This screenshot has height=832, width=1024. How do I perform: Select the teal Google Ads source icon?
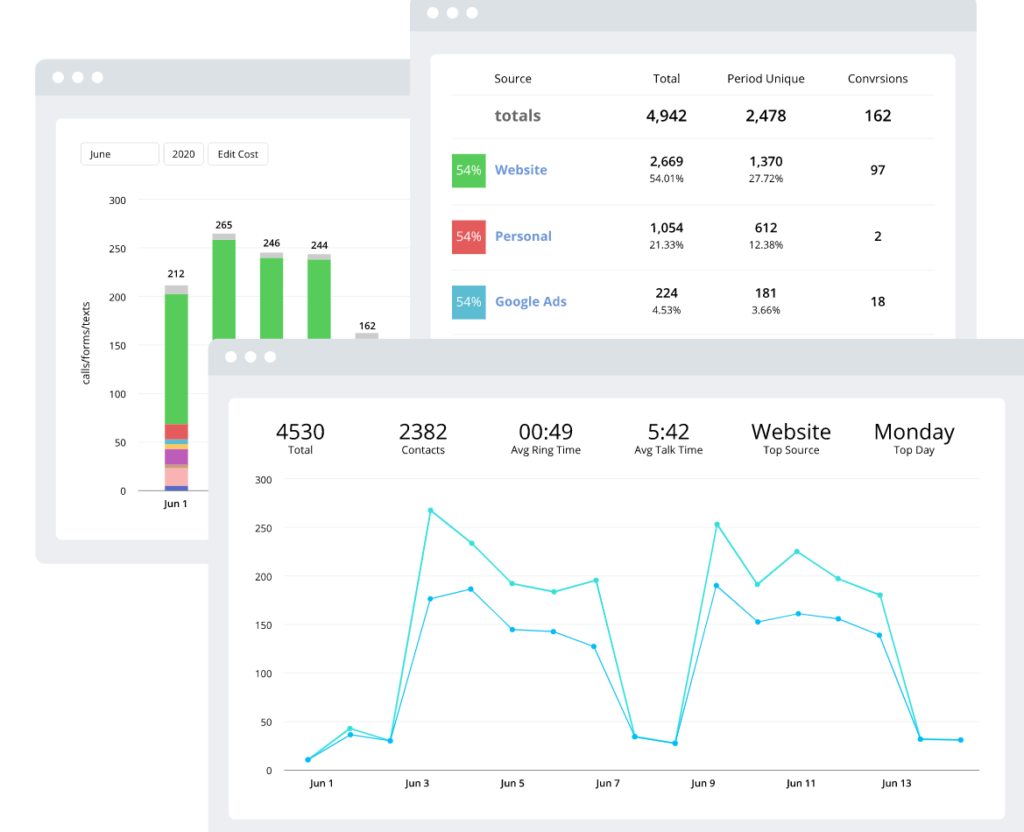coord(468,301)
